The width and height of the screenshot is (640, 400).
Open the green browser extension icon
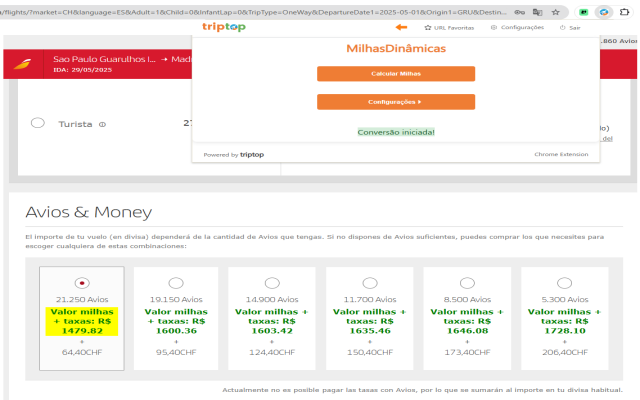click(x=584, y=12)
